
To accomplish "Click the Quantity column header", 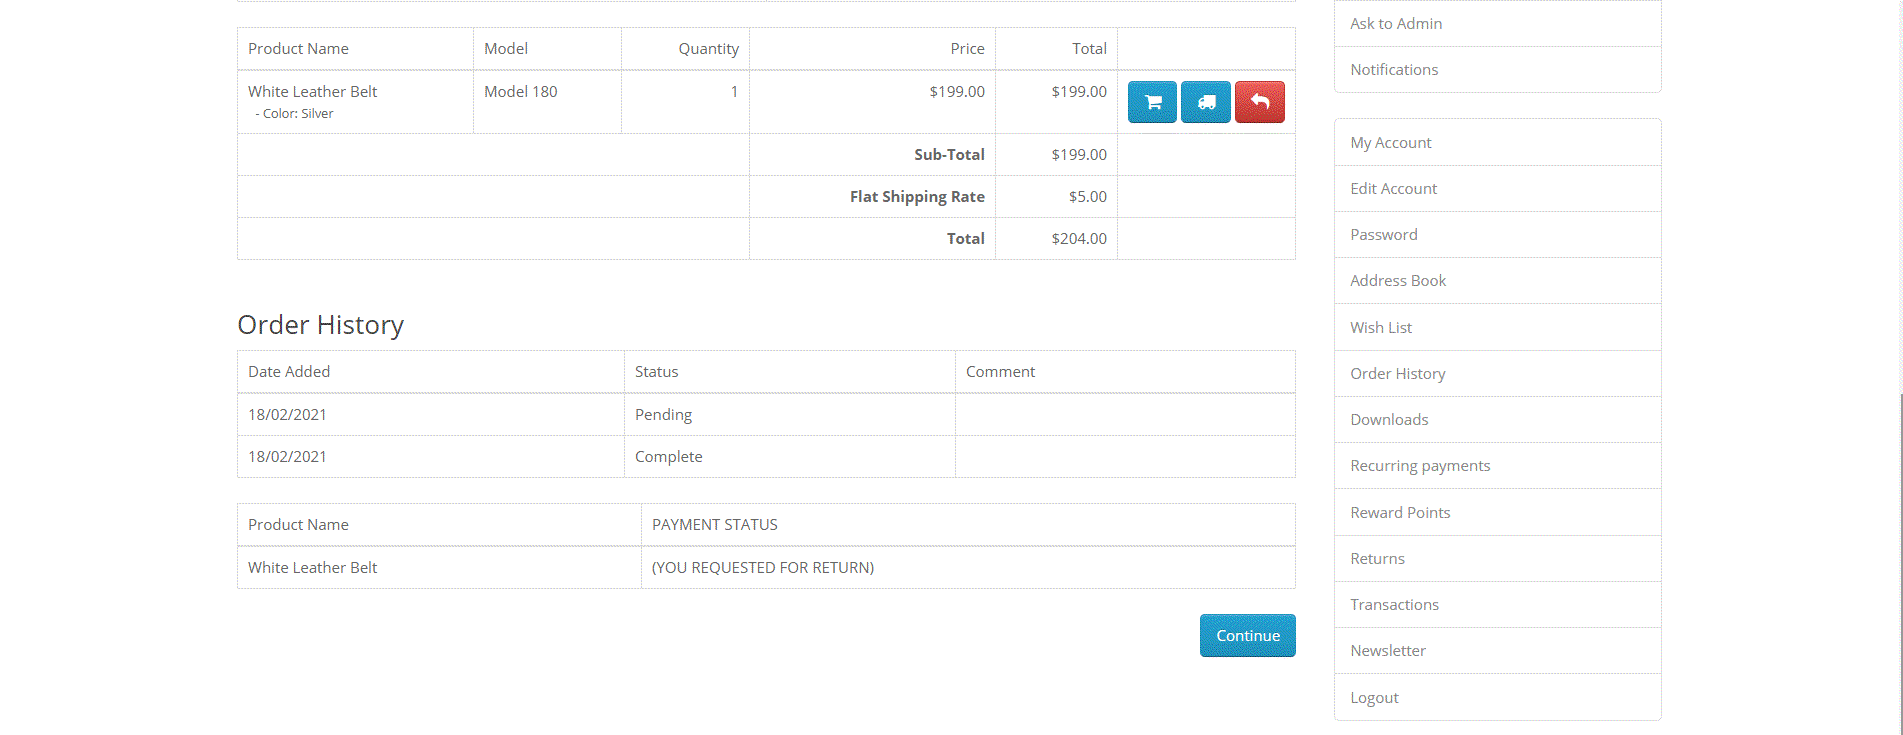I will pos(708,48).
